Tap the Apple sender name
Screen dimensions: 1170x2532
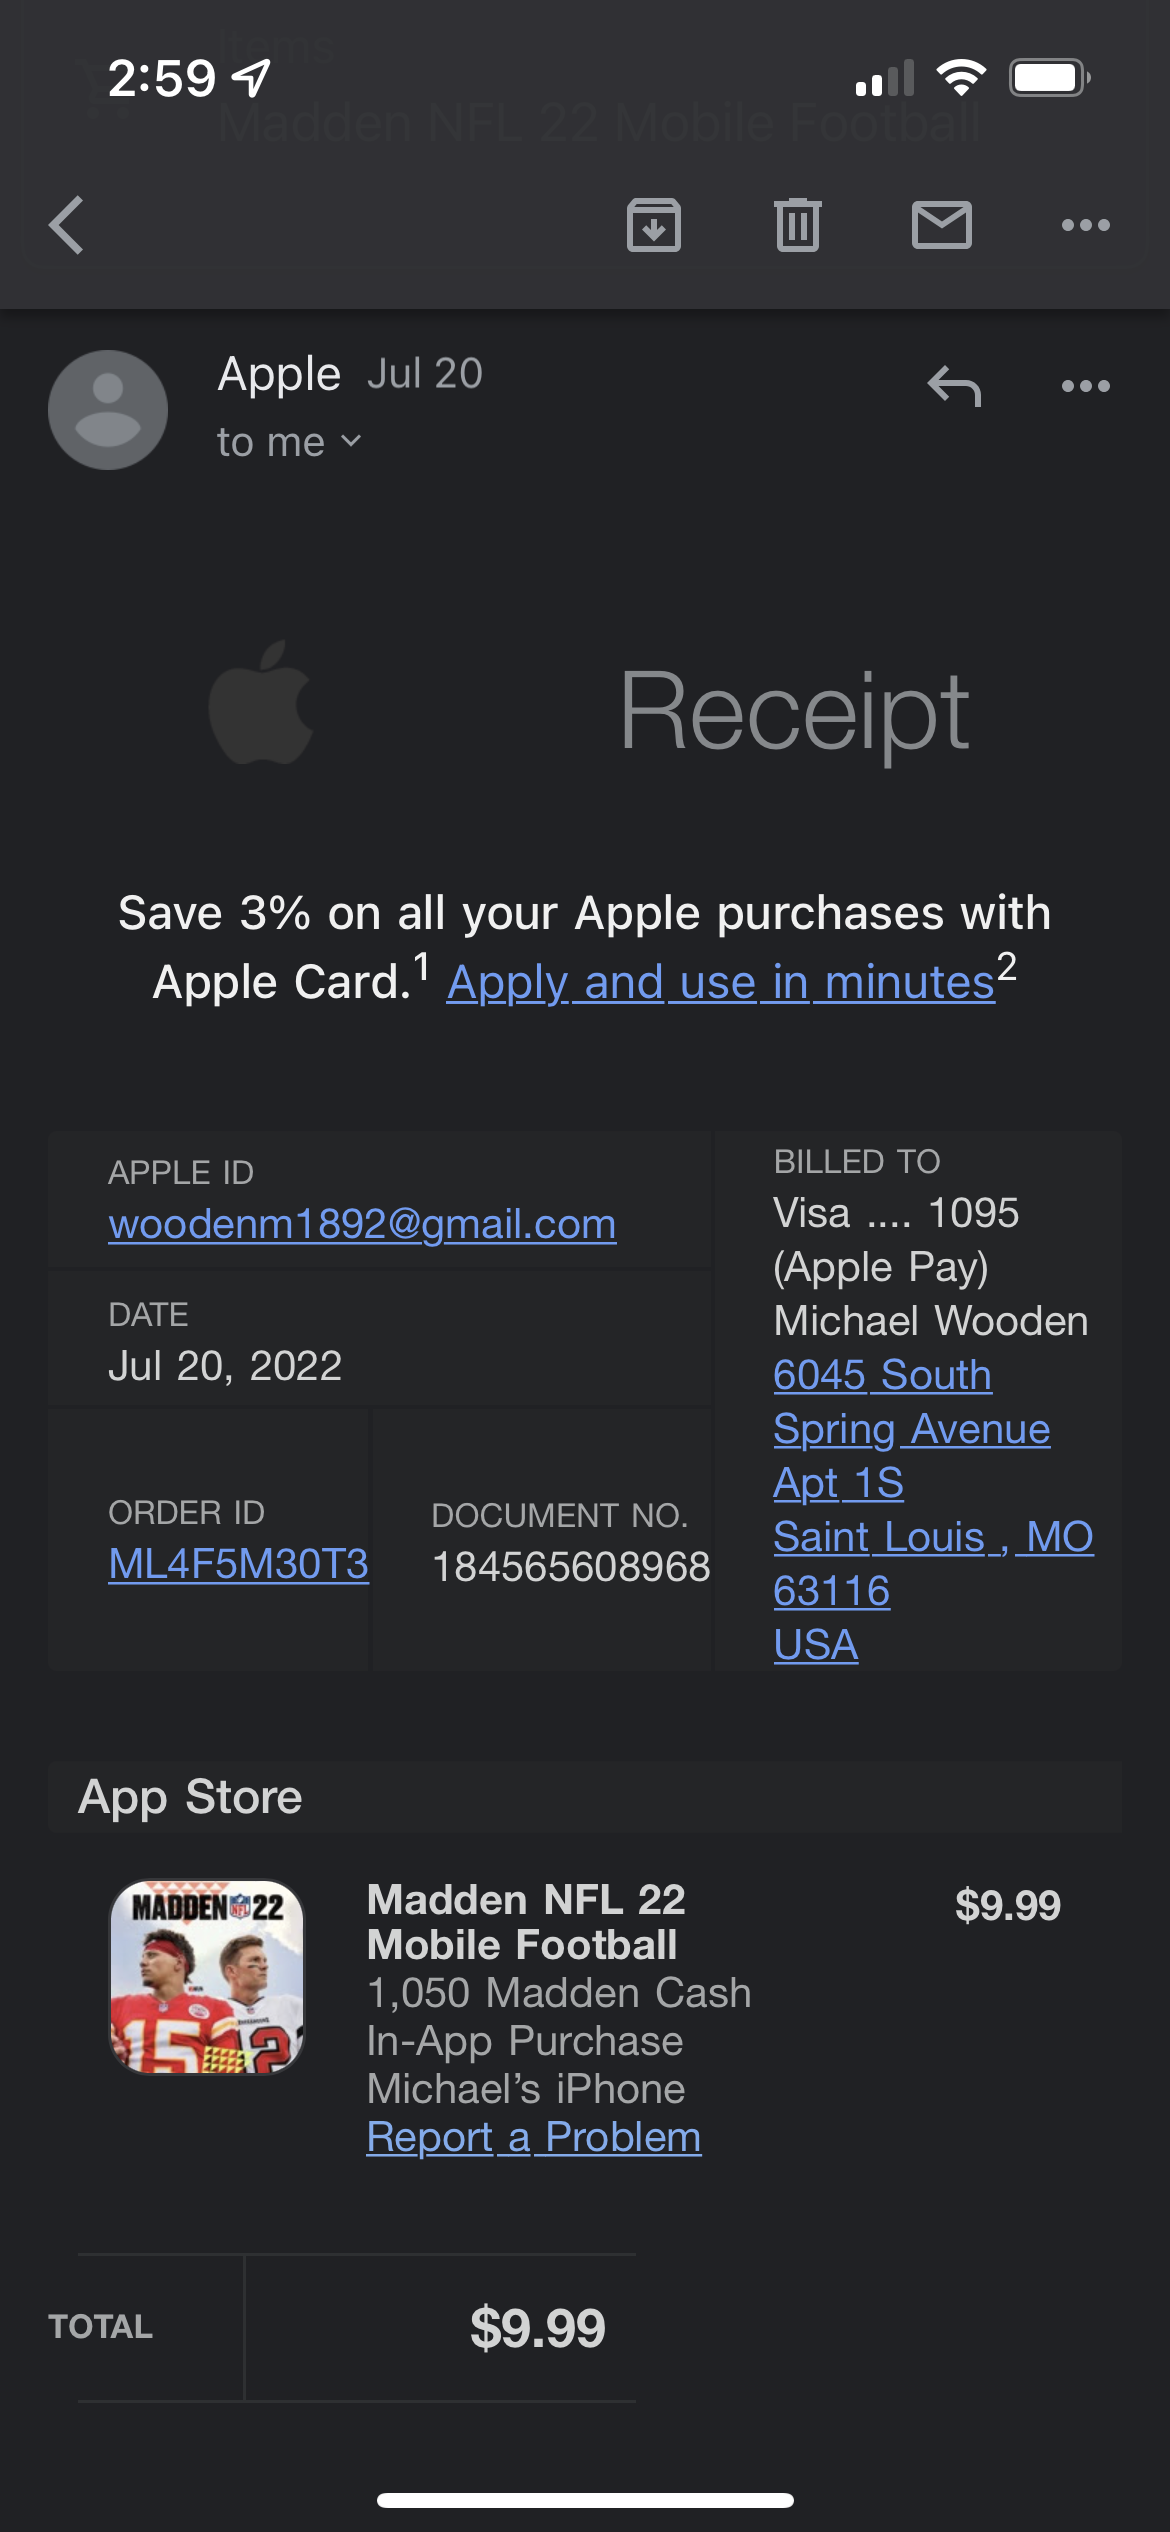tap(279, 374)
